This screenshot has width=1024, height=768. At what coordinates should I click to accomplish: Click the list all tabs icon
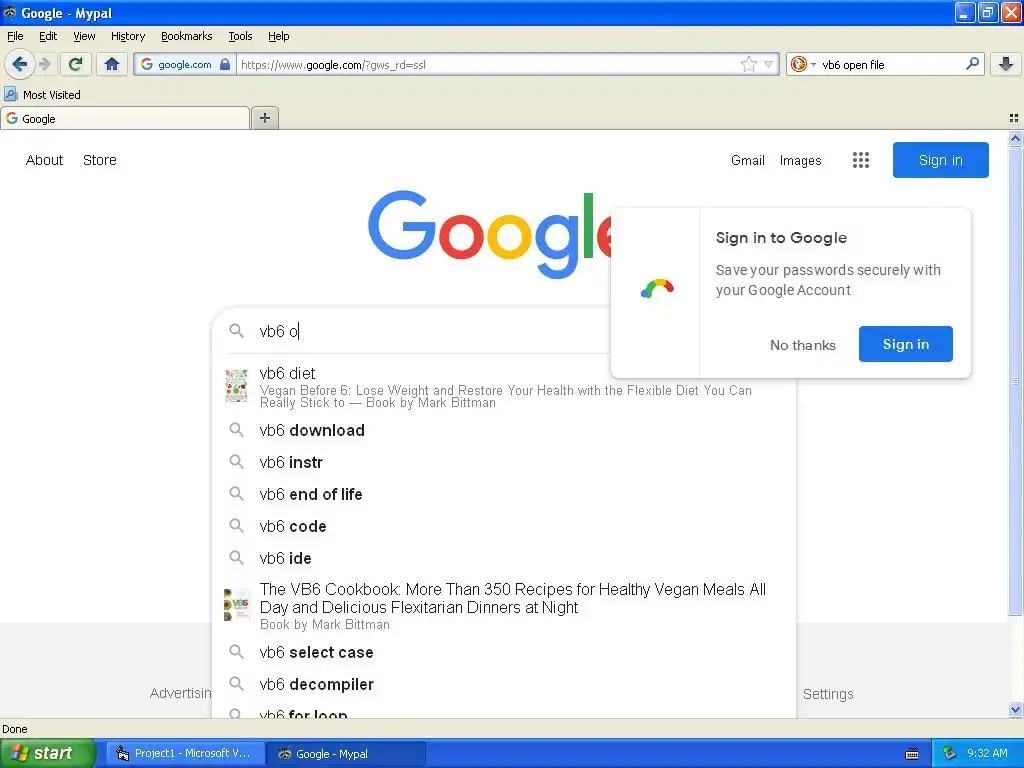(x=1014, y=118)
